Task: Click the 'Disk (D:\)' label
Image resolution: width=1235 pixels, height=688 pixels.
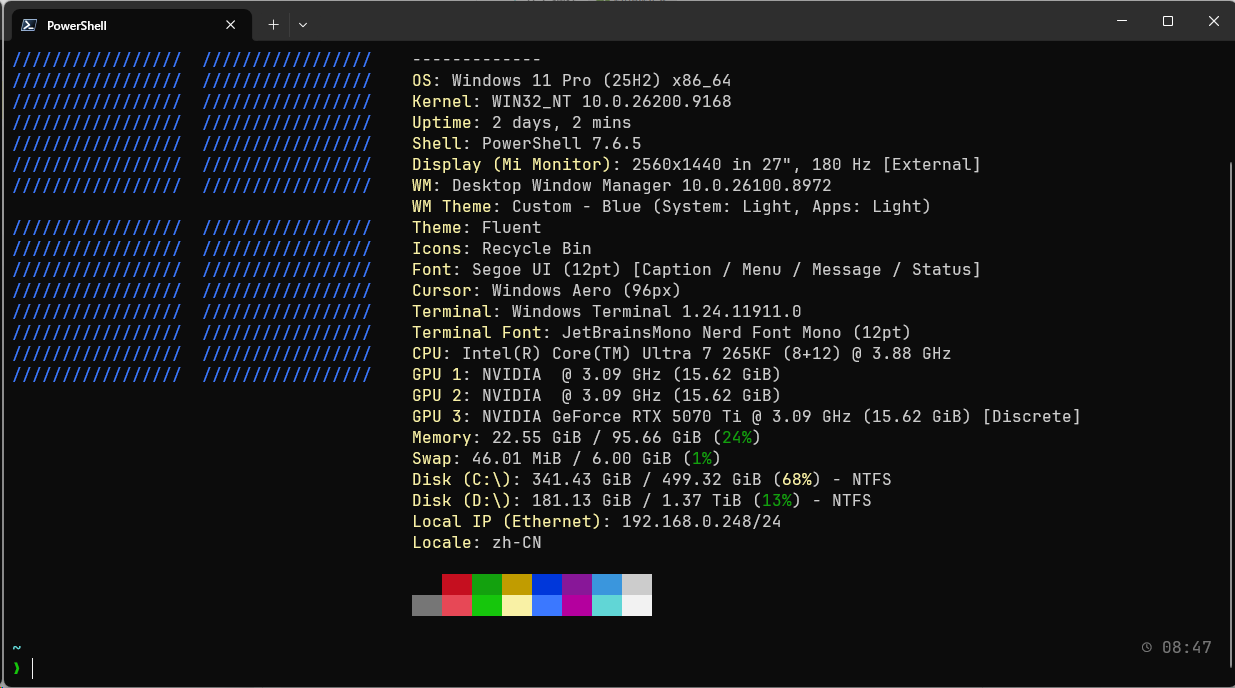Action: (x=462, y=501)
